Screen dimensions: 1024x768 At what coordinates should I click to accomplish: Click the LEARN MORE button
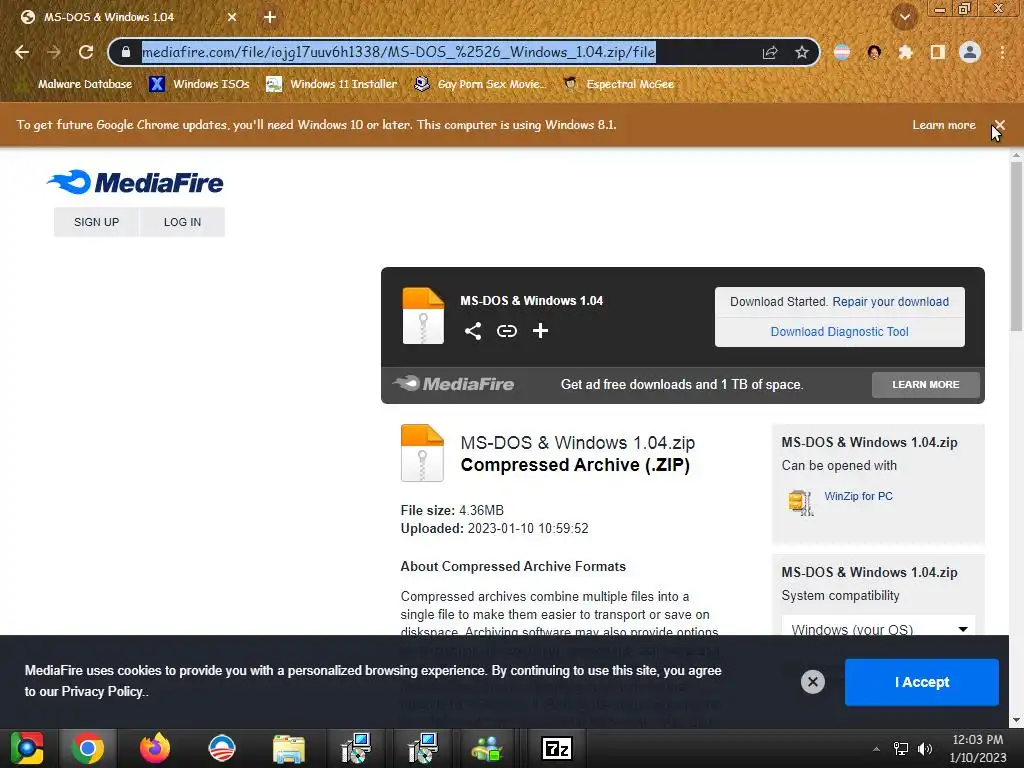pos(925,385)
